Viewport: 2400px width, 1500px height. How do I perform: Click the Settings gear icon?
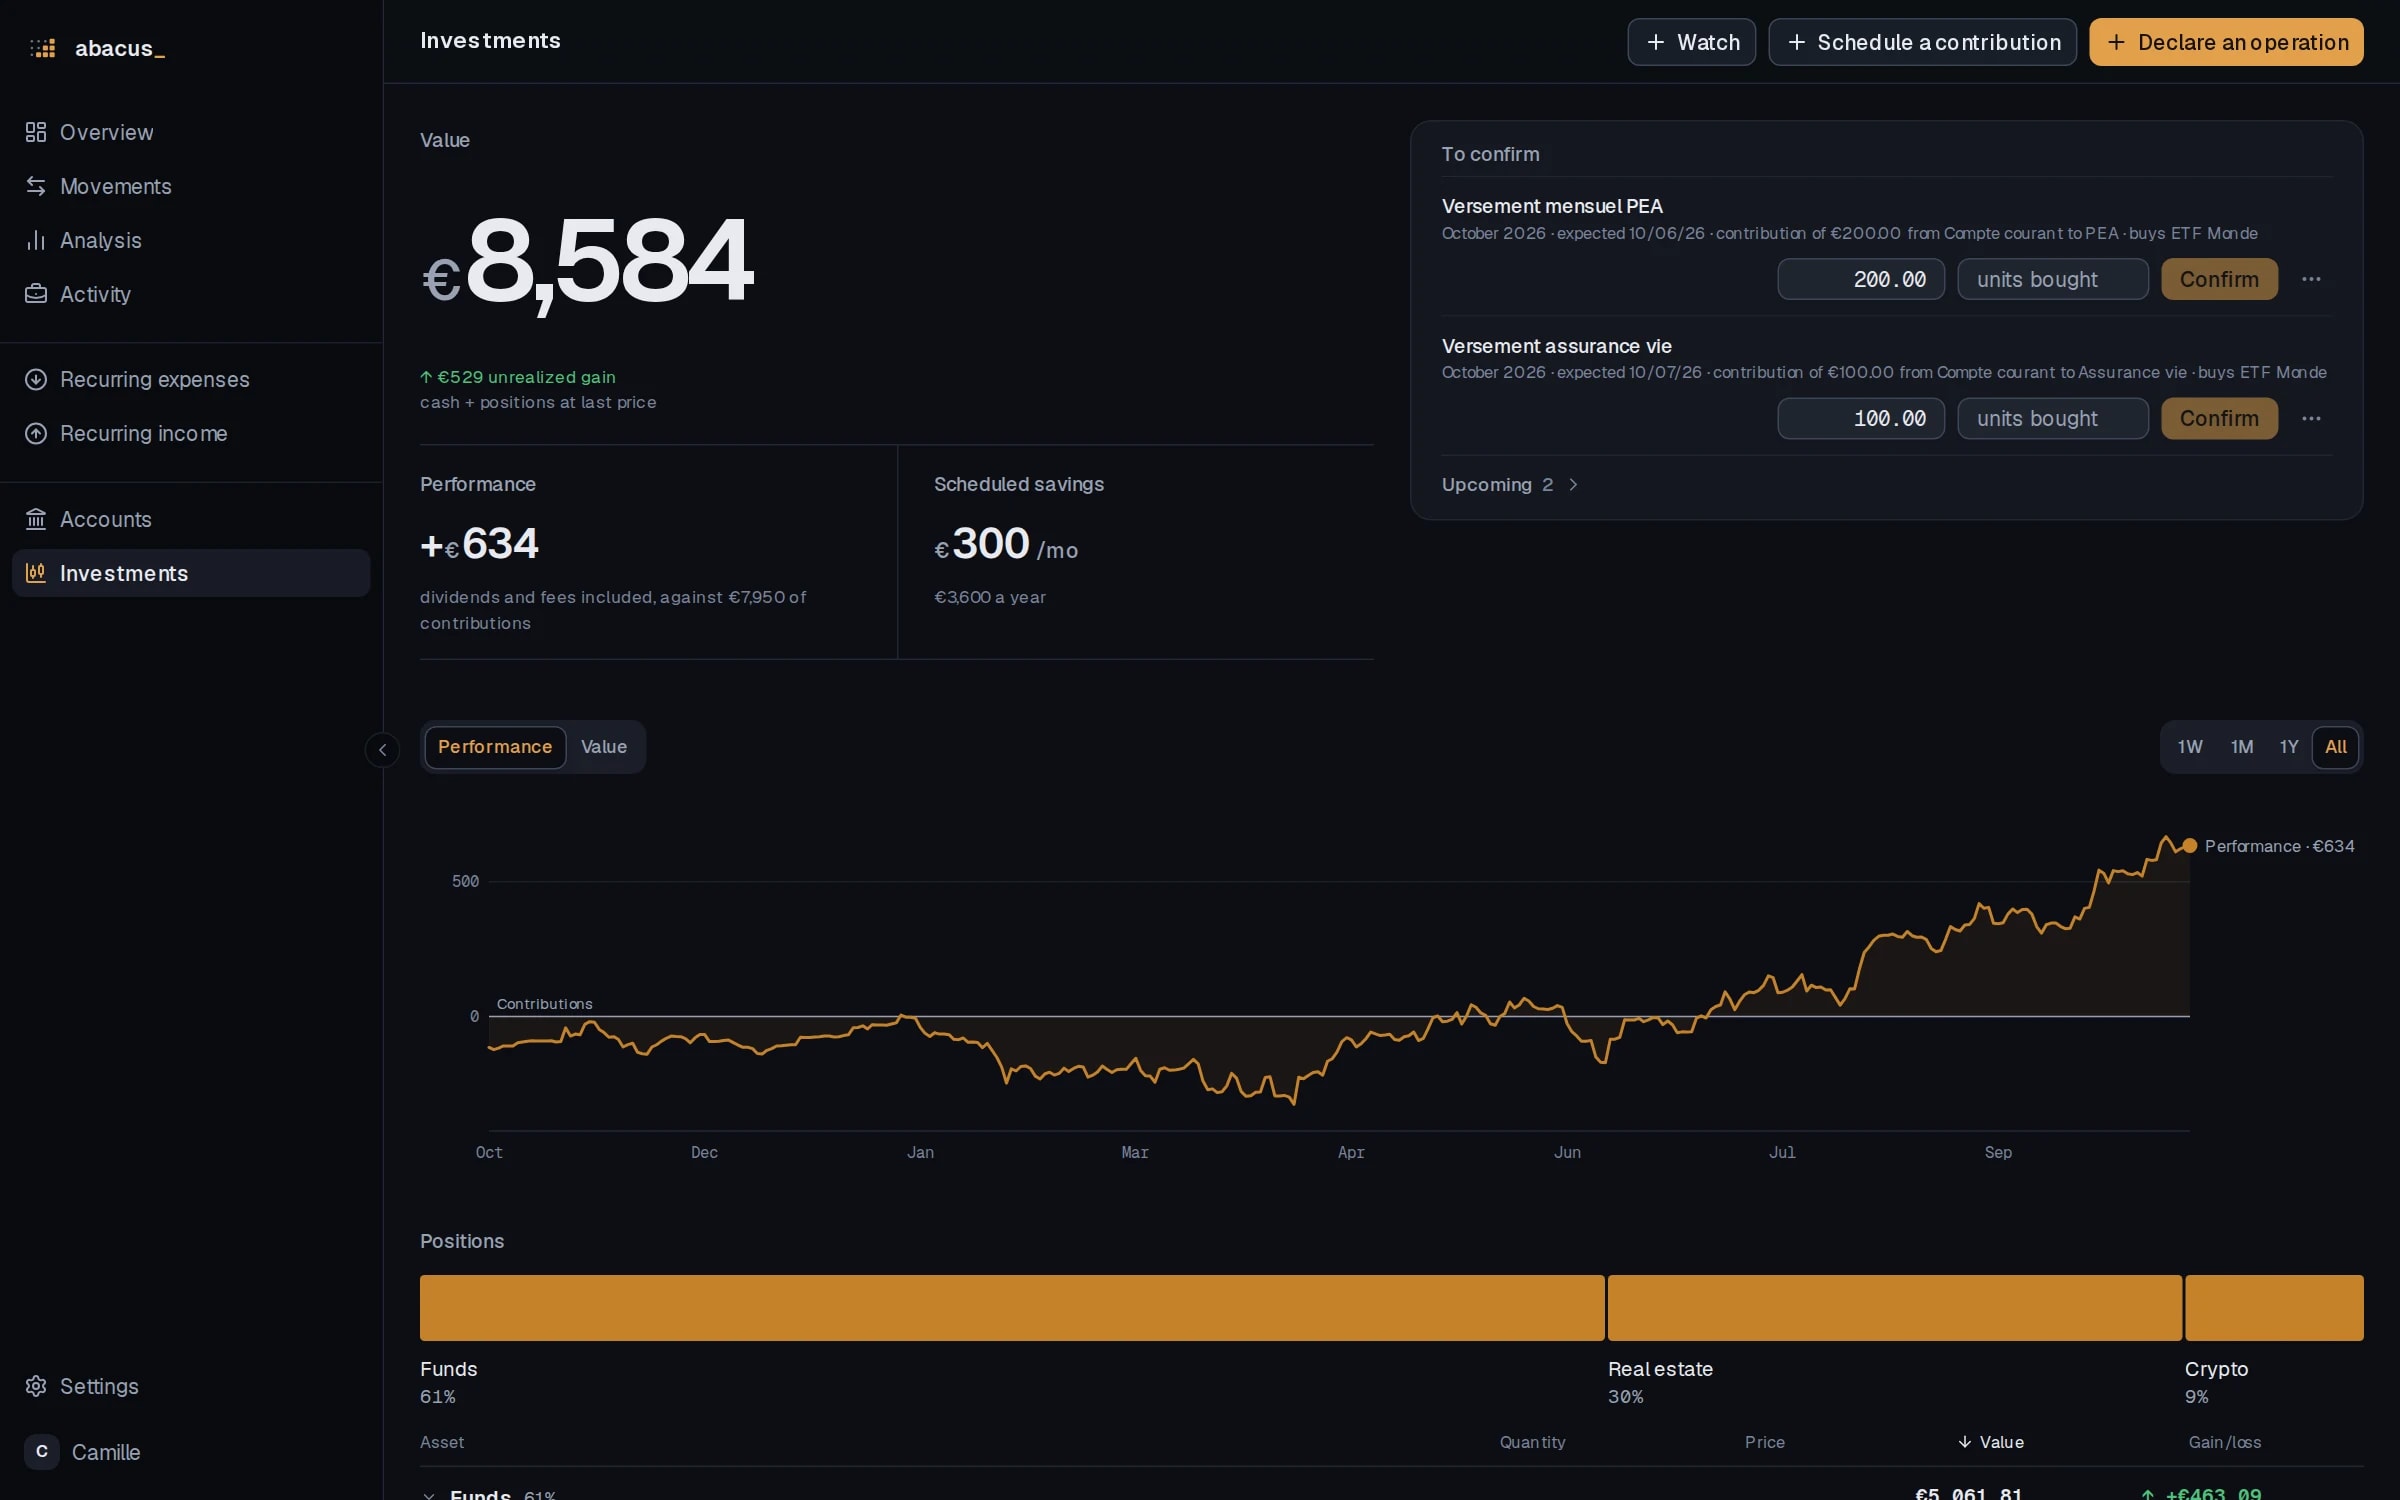click(36, 1386)
